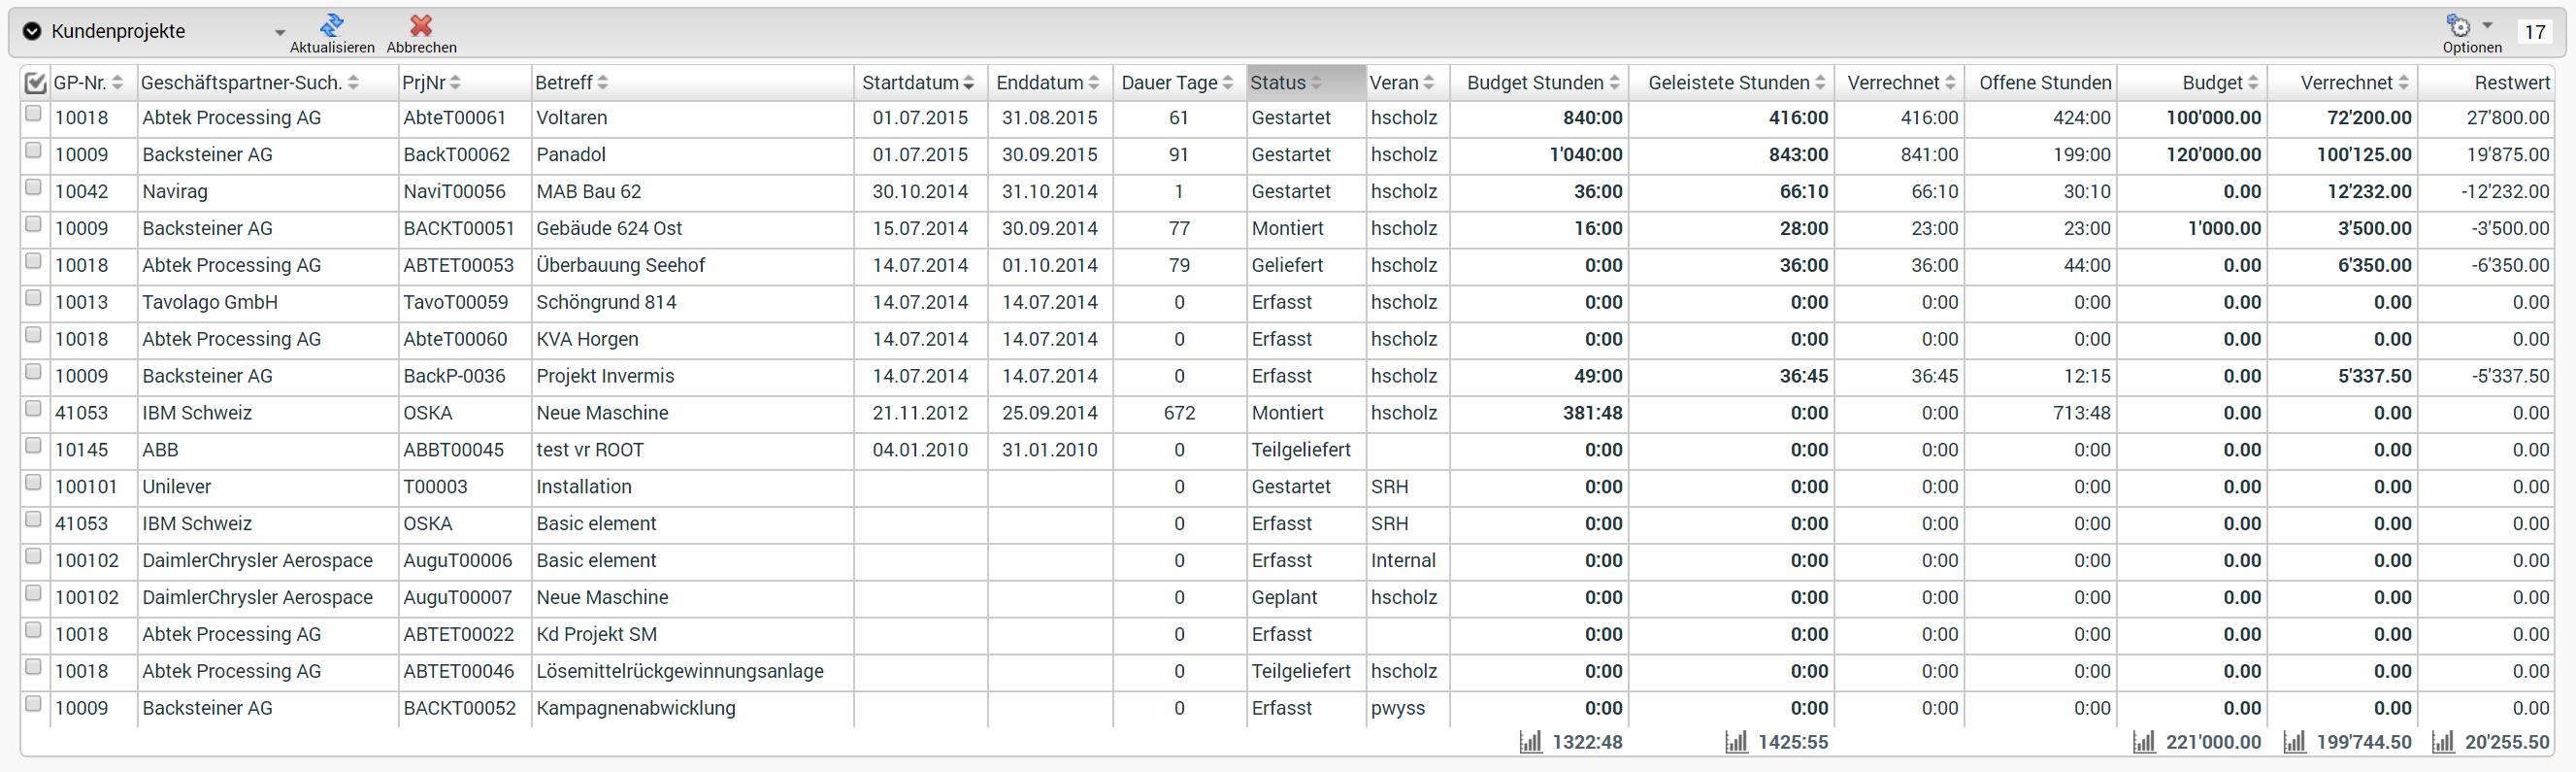Image resolution: width=2576 pixels, height=772 pixels.
Task: Check the row for project Panadol
Action: [33, 151]
